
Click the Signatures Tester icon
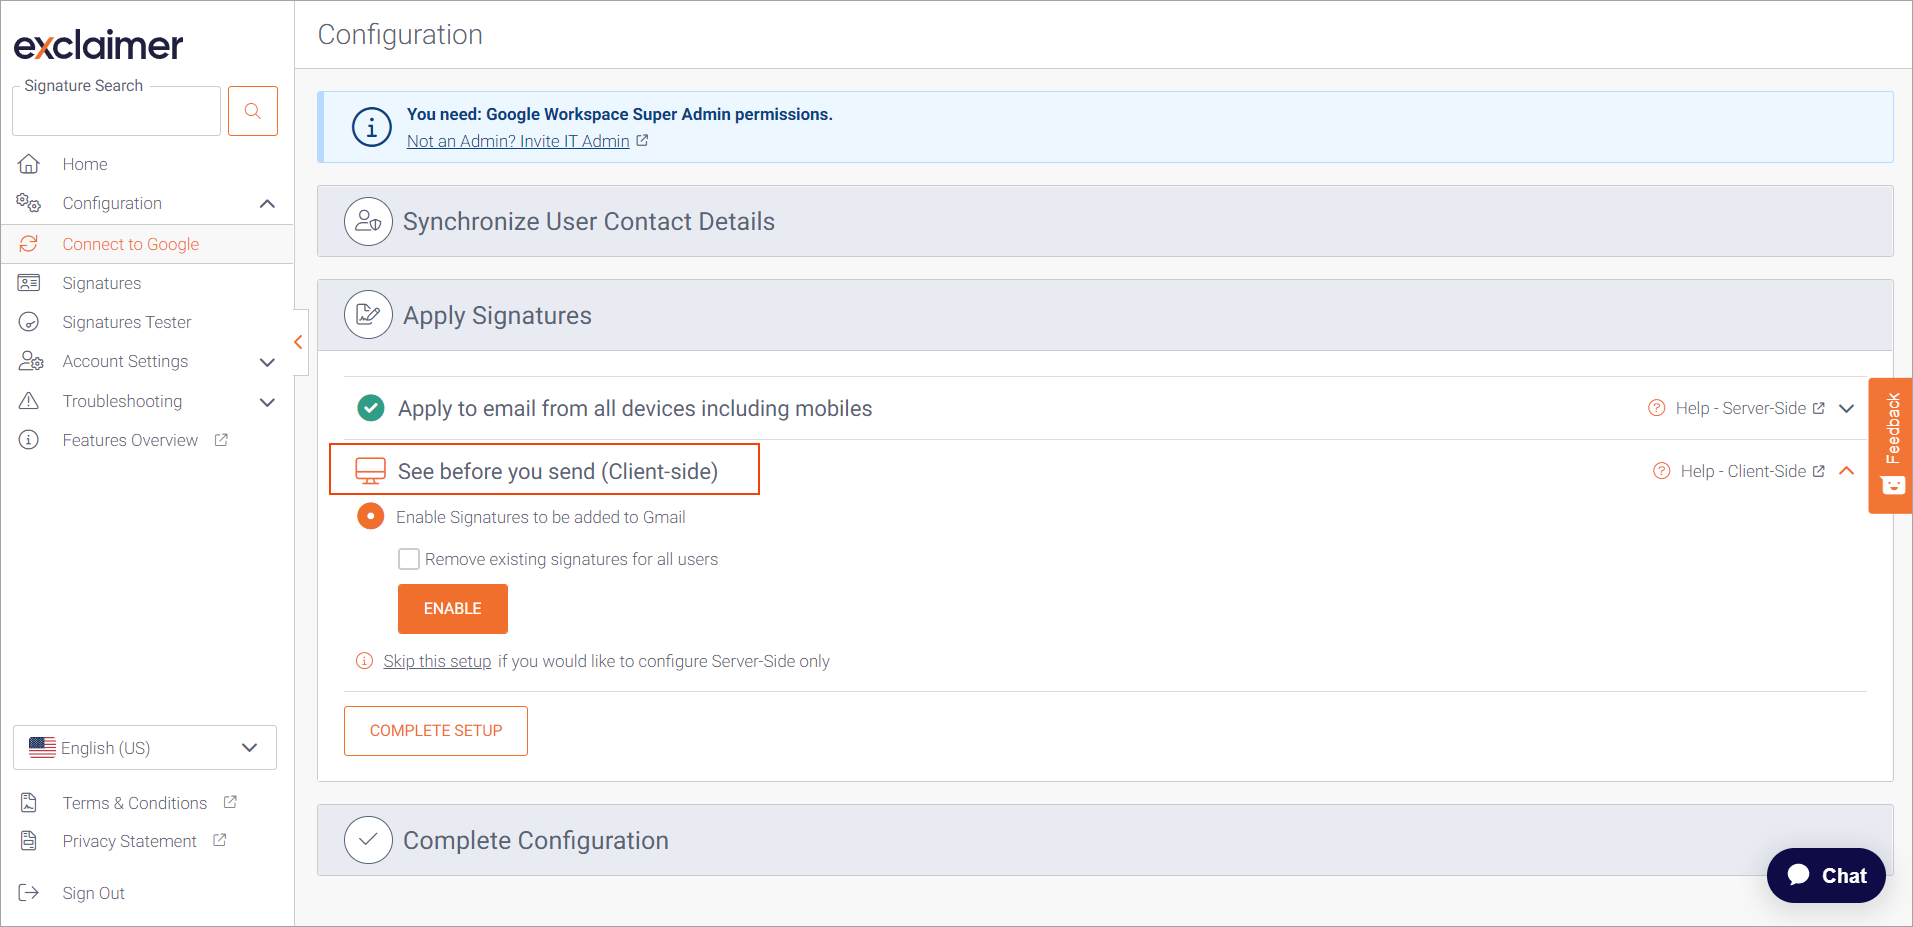tap(29, 322)
